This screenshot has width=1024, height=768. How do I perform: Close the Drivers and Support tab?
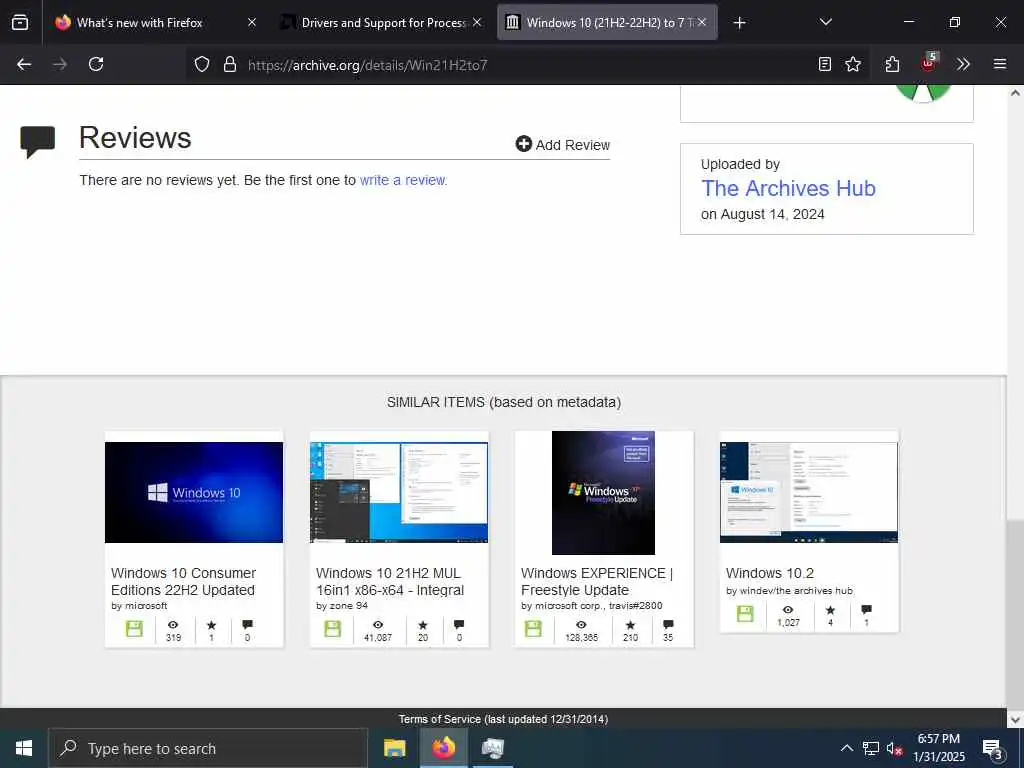coord(477,22)
